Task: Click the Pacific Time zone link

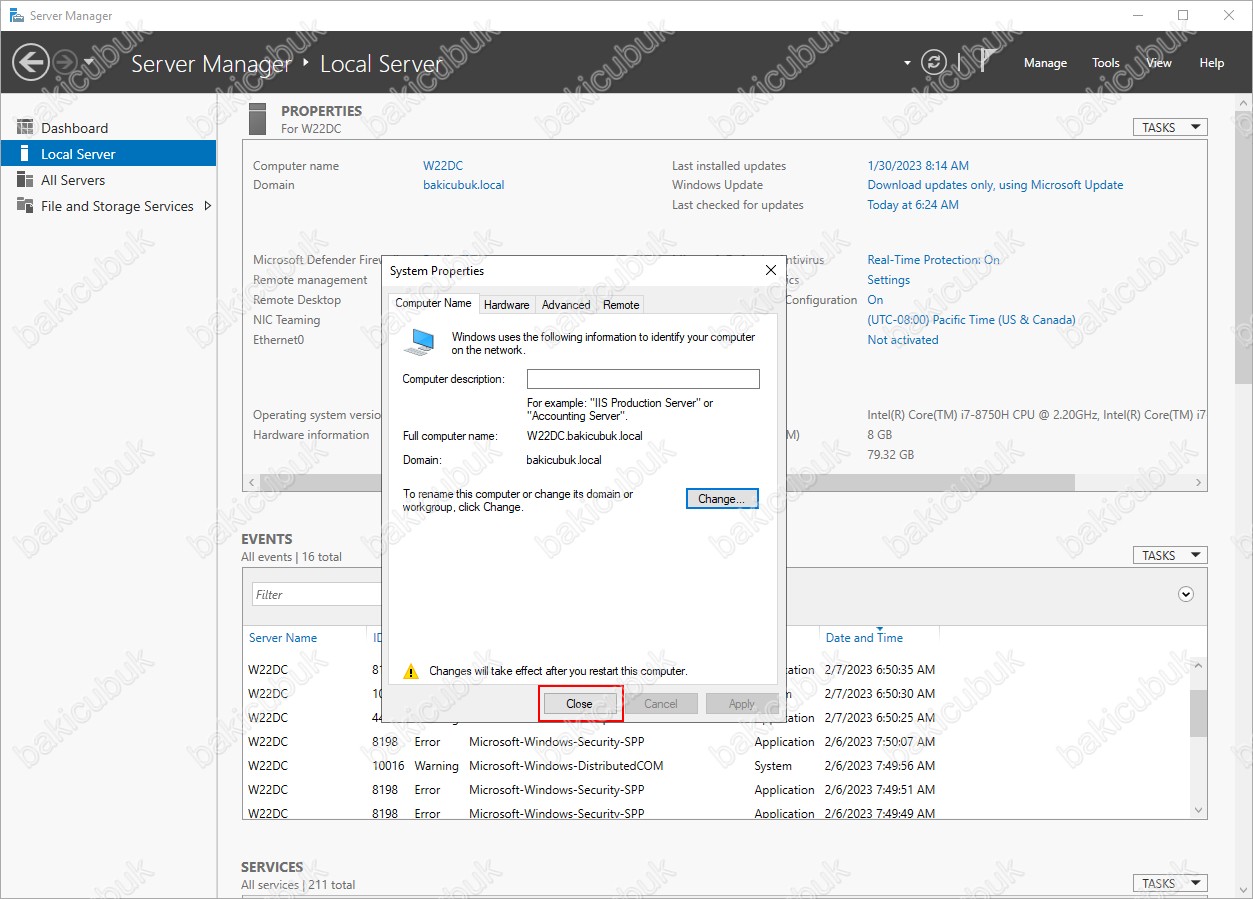Action: (971, 320)
